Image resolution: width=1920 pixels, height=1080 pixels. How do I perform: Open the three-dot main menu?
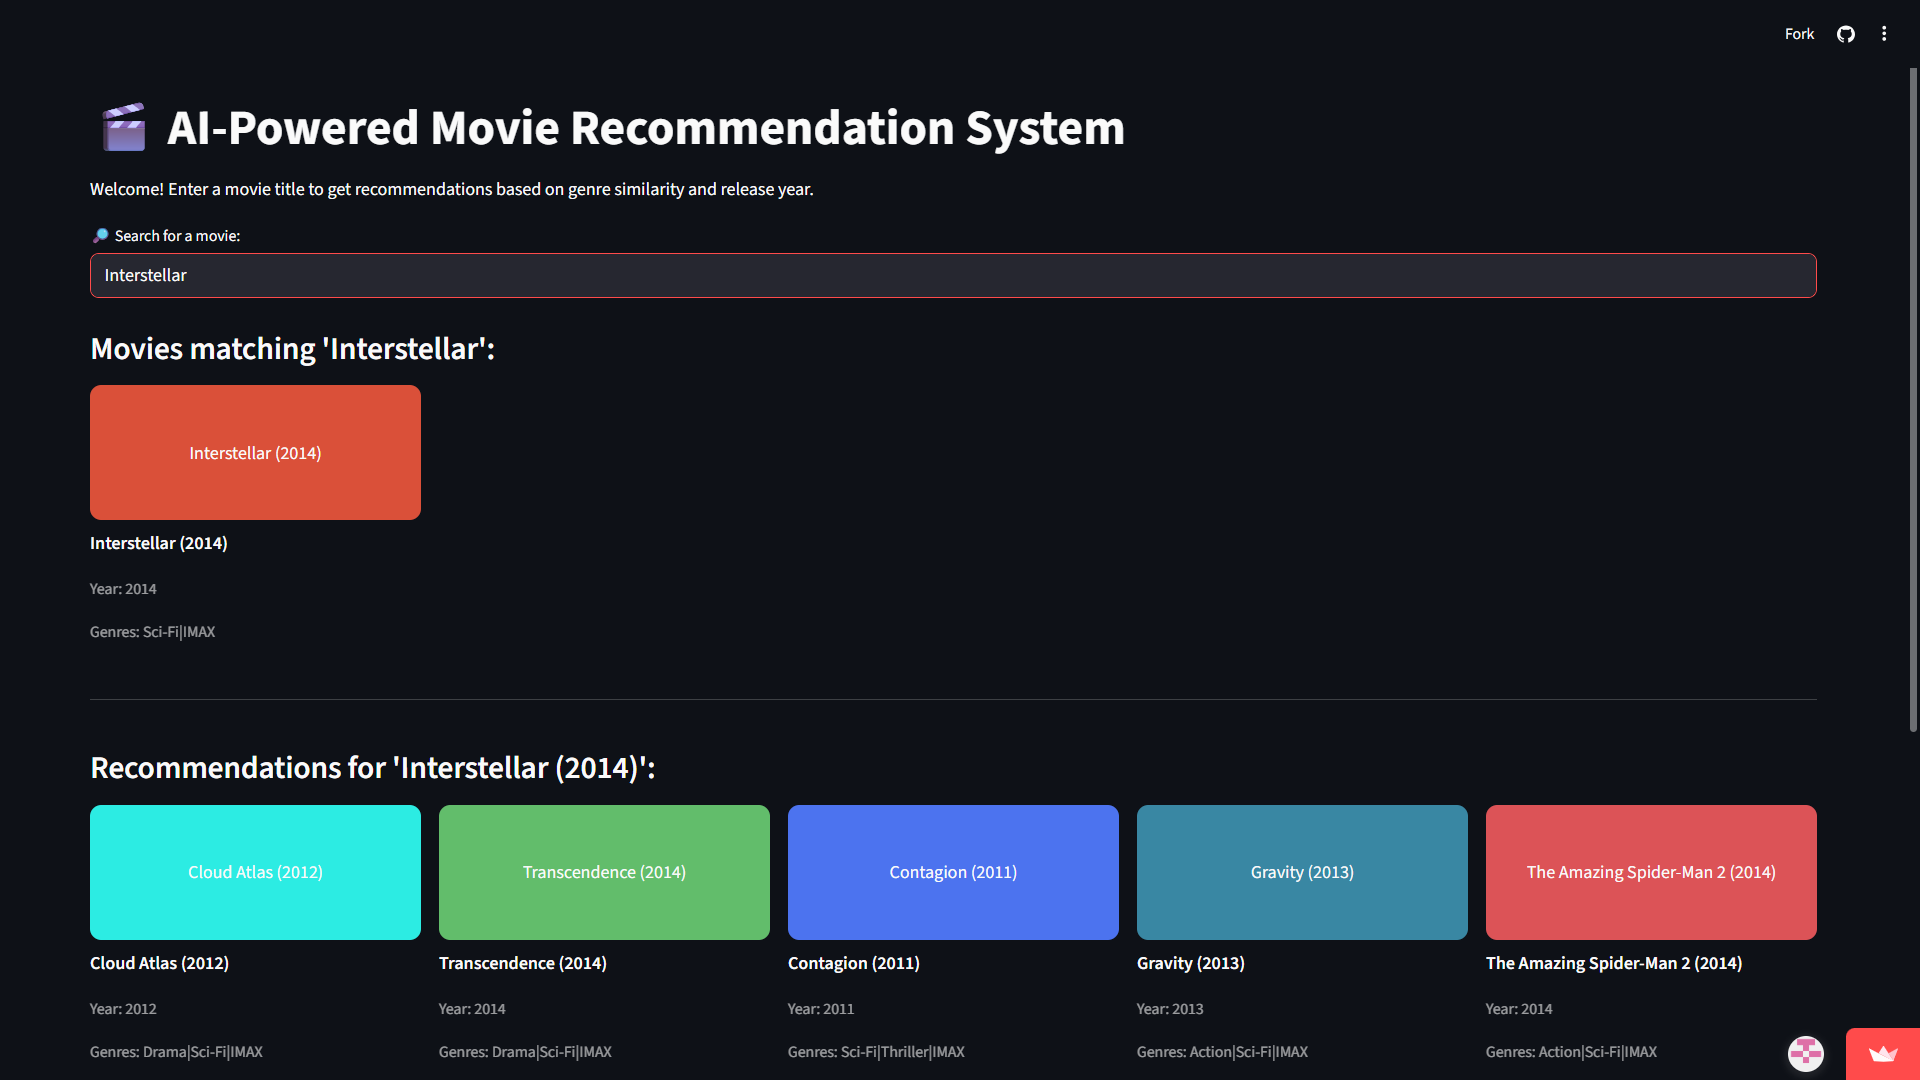(x=1884, y=34)
